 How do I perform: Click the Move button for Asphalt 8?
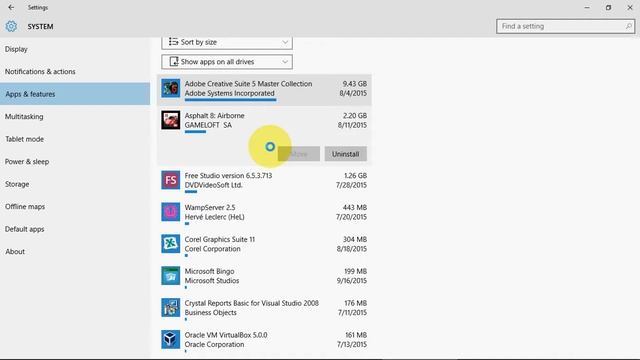[299, 154]
